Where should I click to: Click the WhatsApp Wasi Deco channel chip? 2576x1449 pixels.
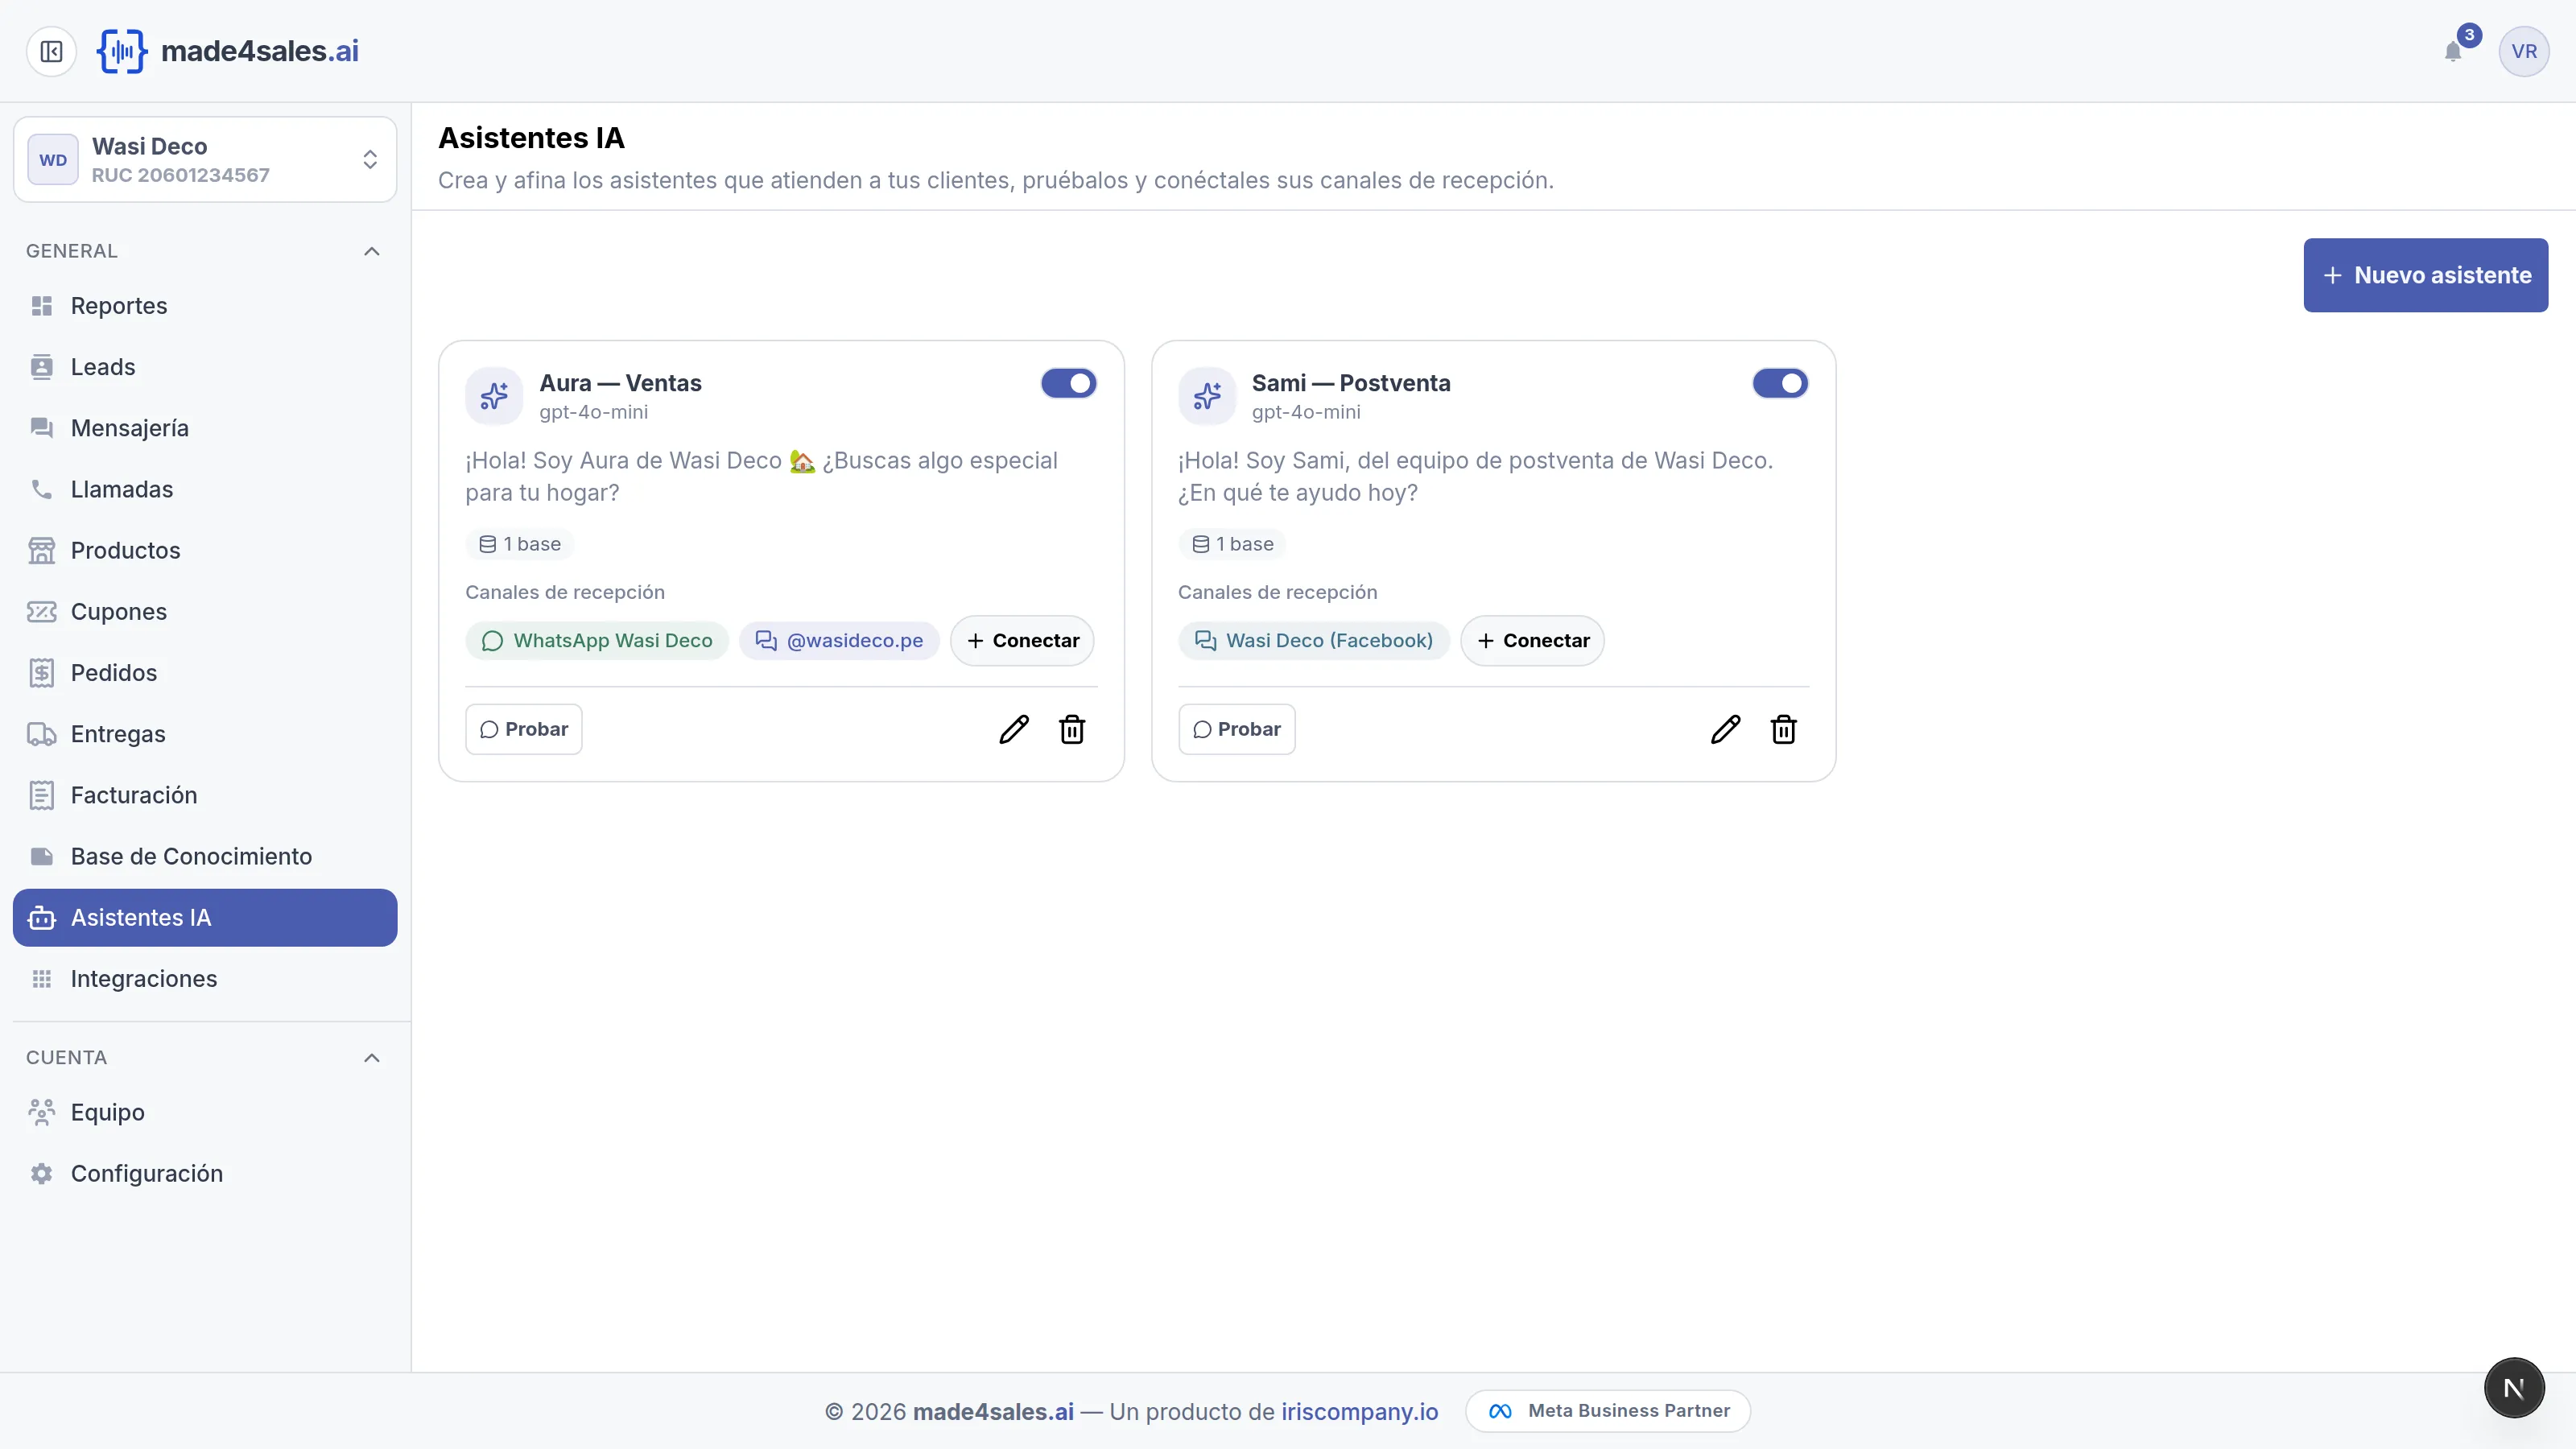click(597, 641)
